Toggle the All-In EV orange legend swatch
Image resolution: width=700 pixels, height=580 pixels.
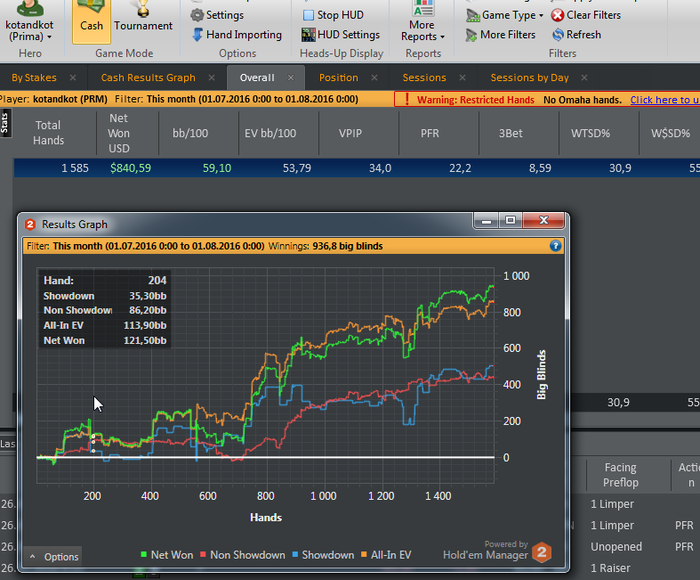click(364, 555)
